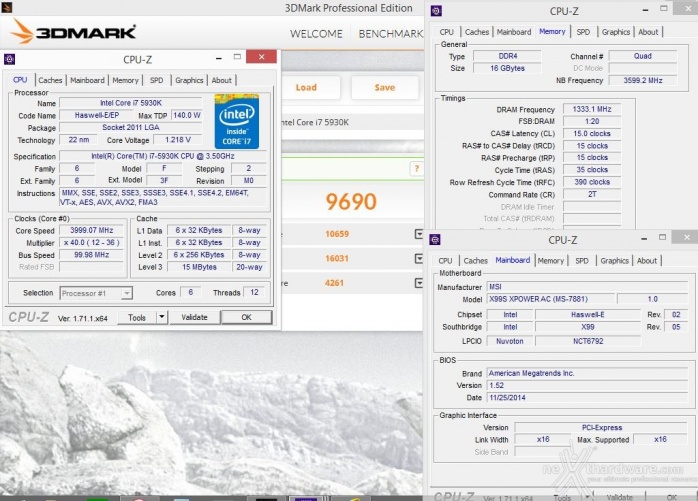The image size is (698, 501).
Task: Click the Max TDP value 140.0 W
Action: pyautogui.click(x=187, y=115)
